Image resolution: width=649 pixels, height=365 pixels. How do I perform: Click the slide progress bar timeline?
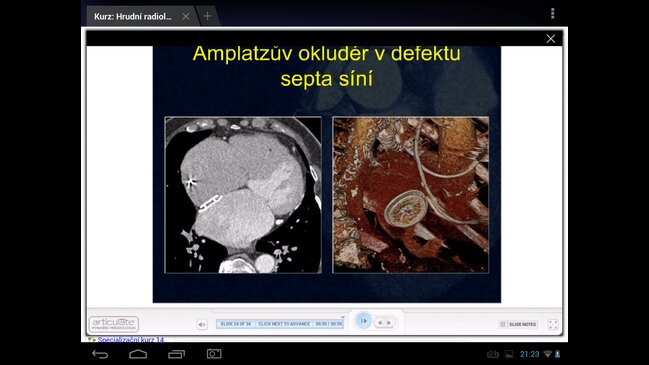point(280,324)
